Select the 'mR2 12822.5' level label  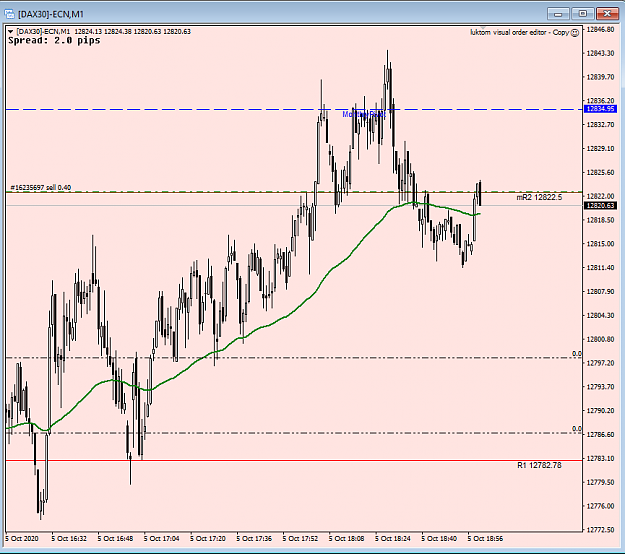click(539, 198)
